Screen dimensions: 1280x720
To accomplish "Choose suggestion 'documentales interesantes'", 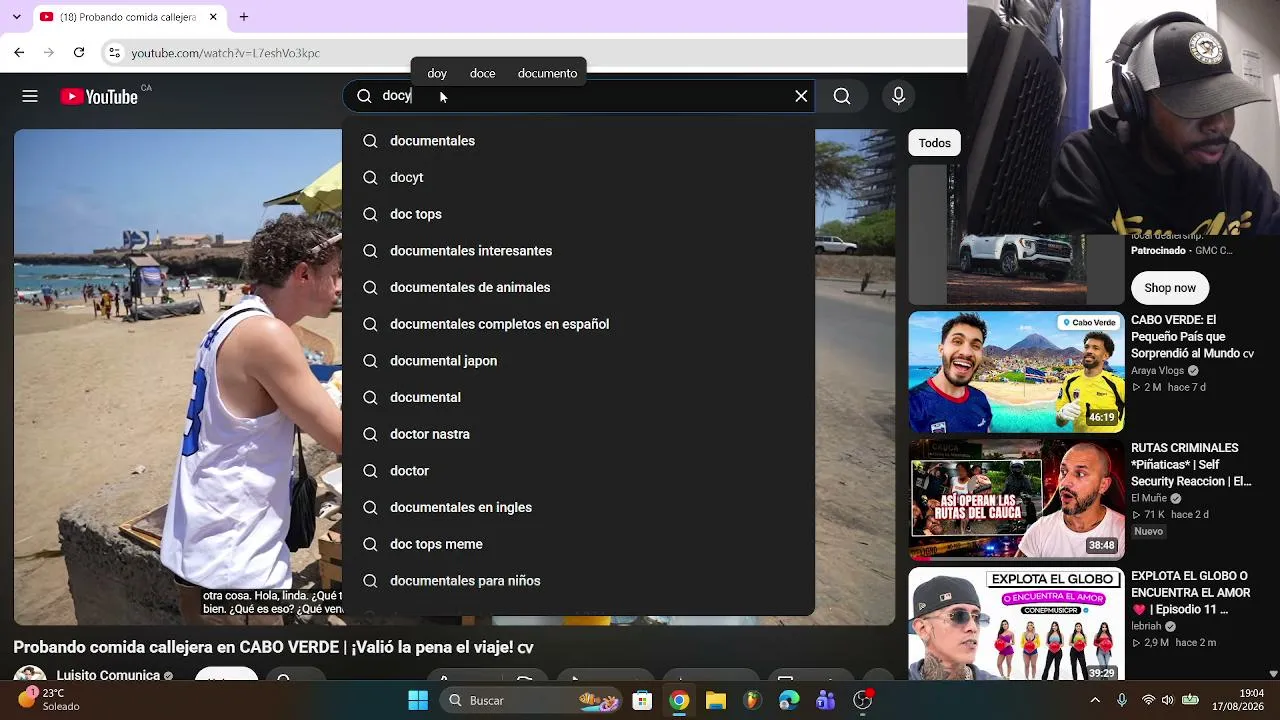I will [578, 251].
